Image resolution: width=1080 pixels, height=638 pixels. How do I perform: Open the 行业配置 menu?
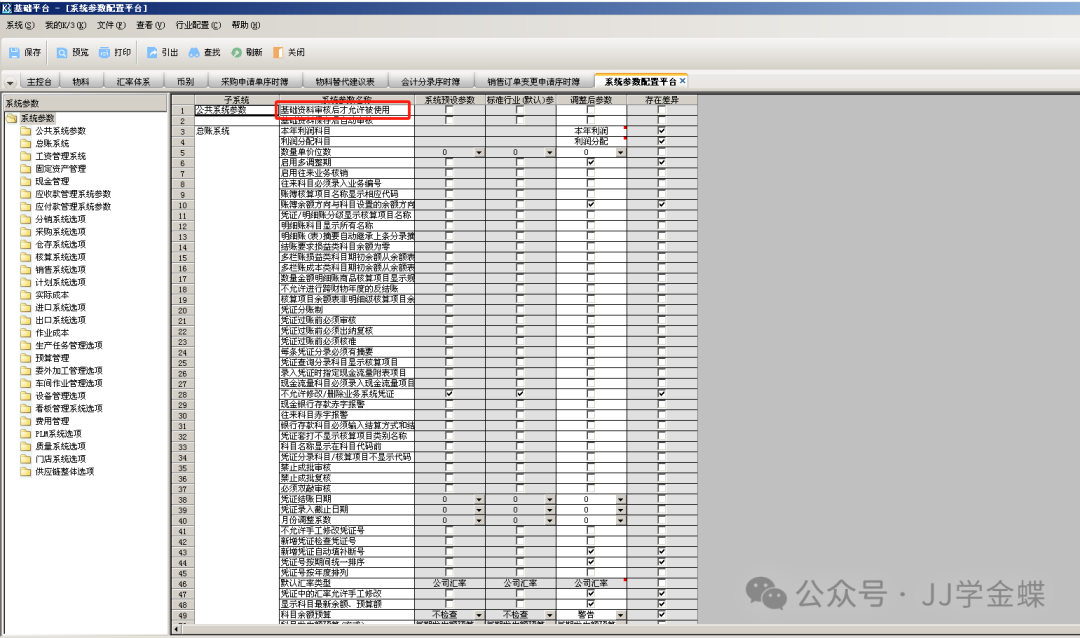[x=198, y=24]
